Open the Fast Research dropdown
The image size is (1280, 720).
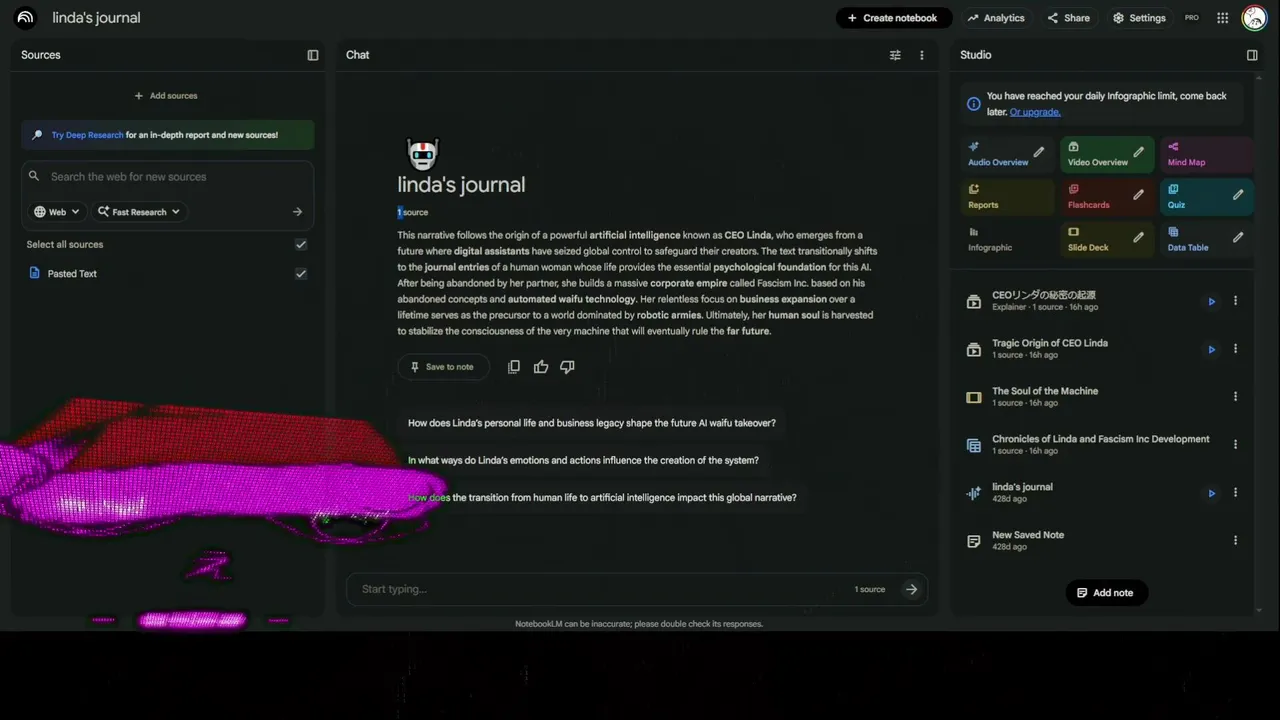(x=139, y=212)
